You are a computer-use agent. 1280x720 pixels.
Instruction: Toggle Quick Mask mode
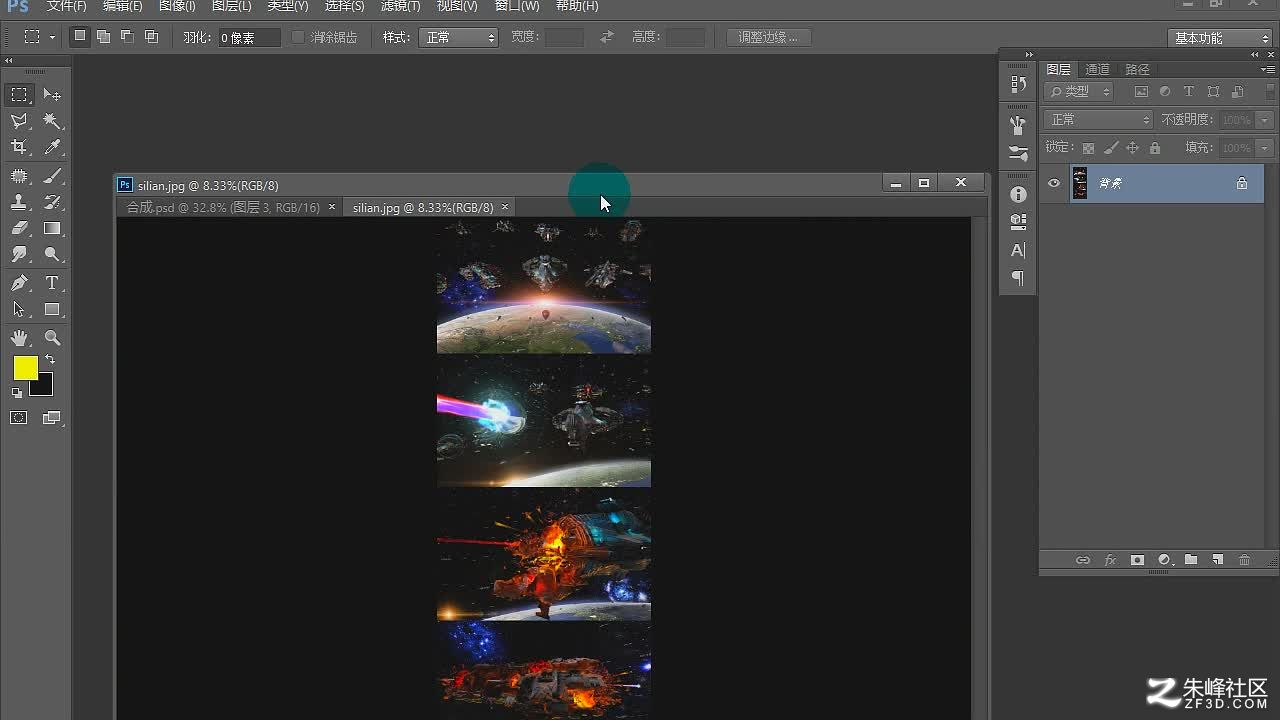click(x=19, y=417)
